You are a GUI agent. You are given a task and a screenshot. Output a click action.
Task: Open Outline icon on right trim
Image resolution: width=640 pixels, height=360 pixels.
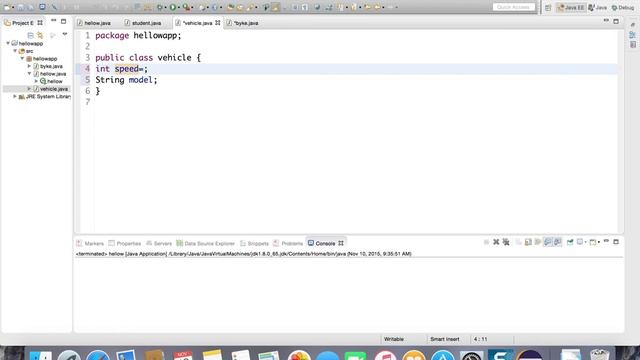(633, 35)
